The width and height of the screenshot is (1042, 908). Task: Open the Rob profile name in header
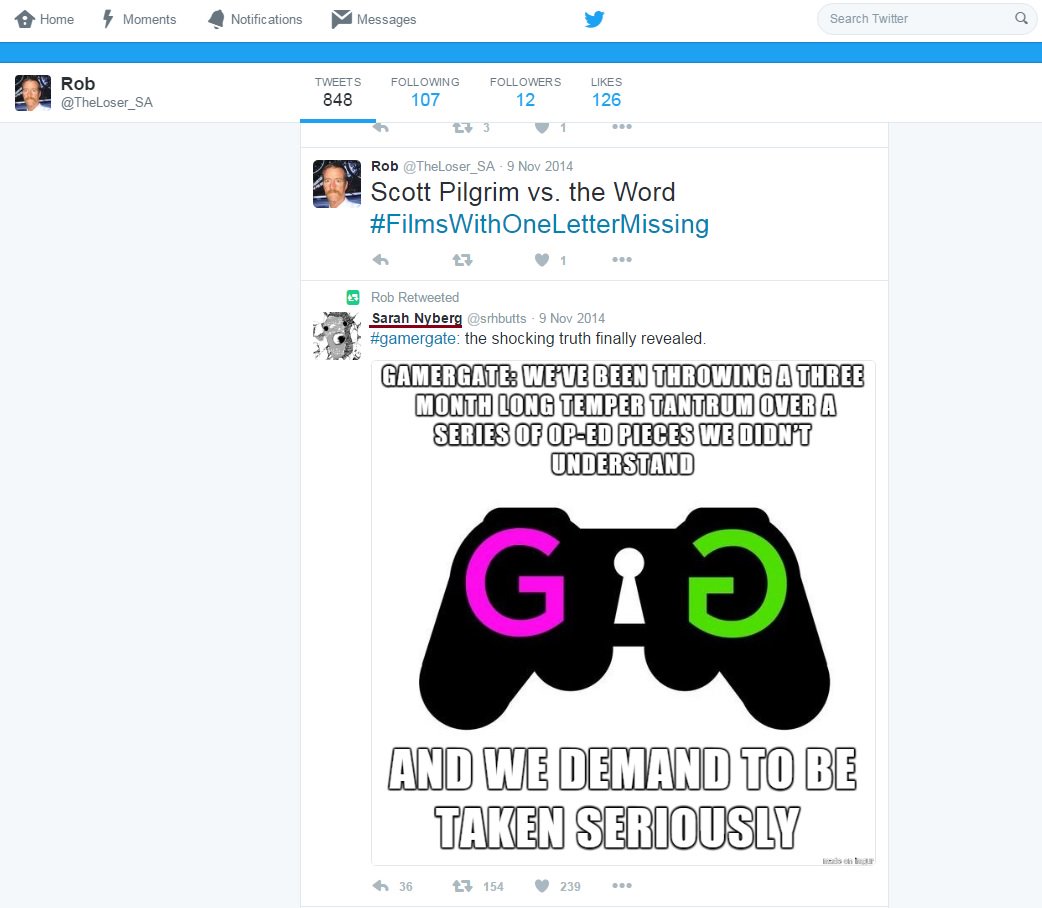pos(78,84)
